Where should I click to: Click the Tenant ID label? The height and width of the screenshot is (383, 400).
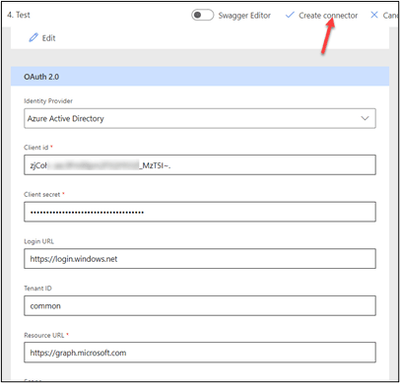point(38,288)
